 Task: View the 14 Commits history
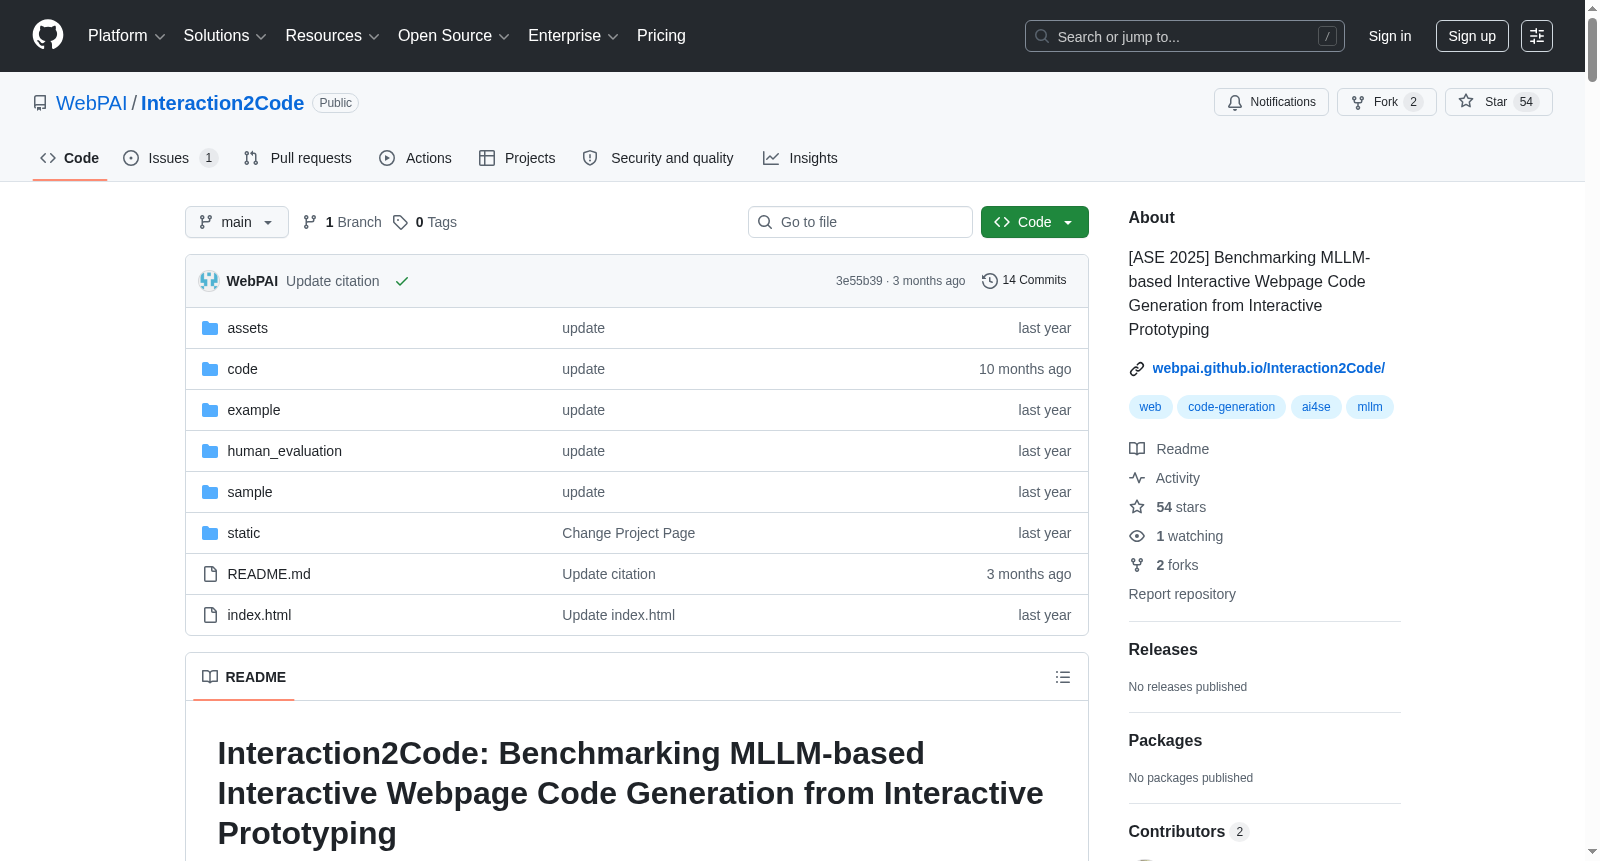[x=1025, y=281]
